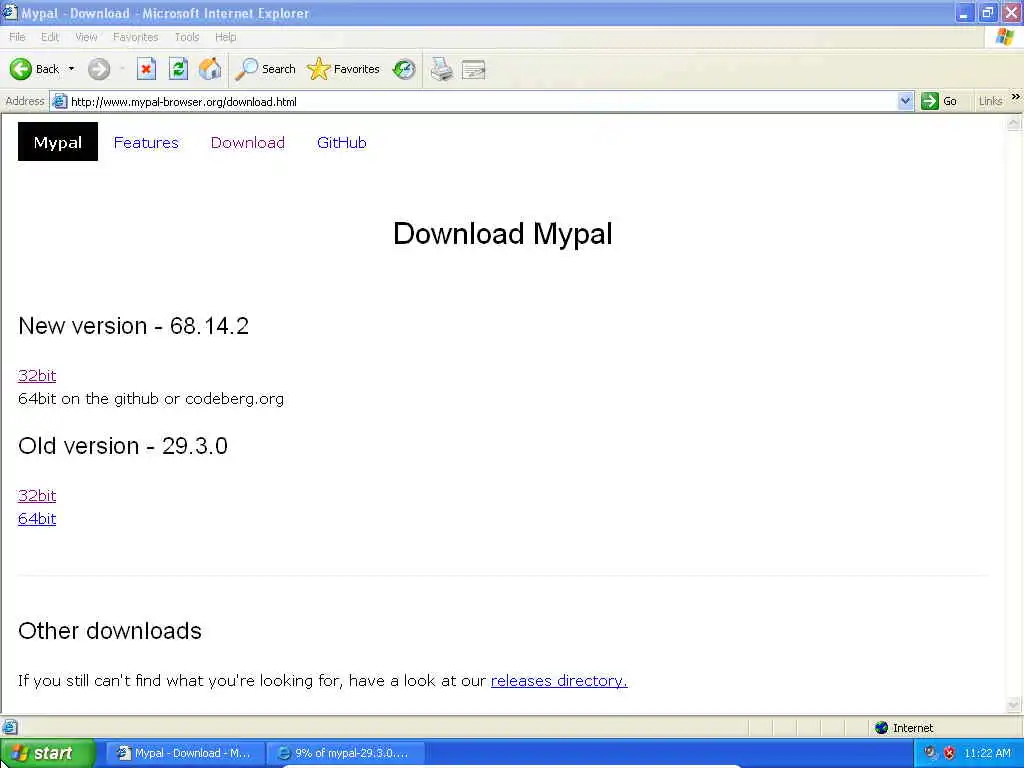Open the Back history dropdown arrow
Screen dimensions: 1024x768
pyautogui.click(x=71, y=69)
